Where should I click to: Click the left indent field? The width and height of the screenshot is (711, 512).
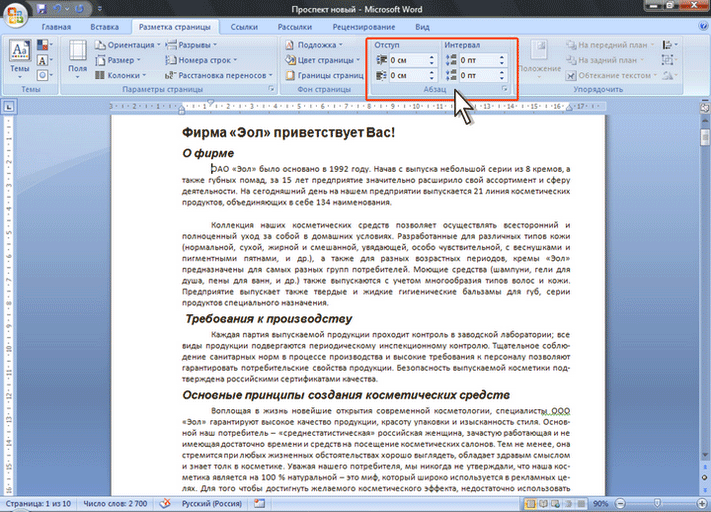click(408, 60)
